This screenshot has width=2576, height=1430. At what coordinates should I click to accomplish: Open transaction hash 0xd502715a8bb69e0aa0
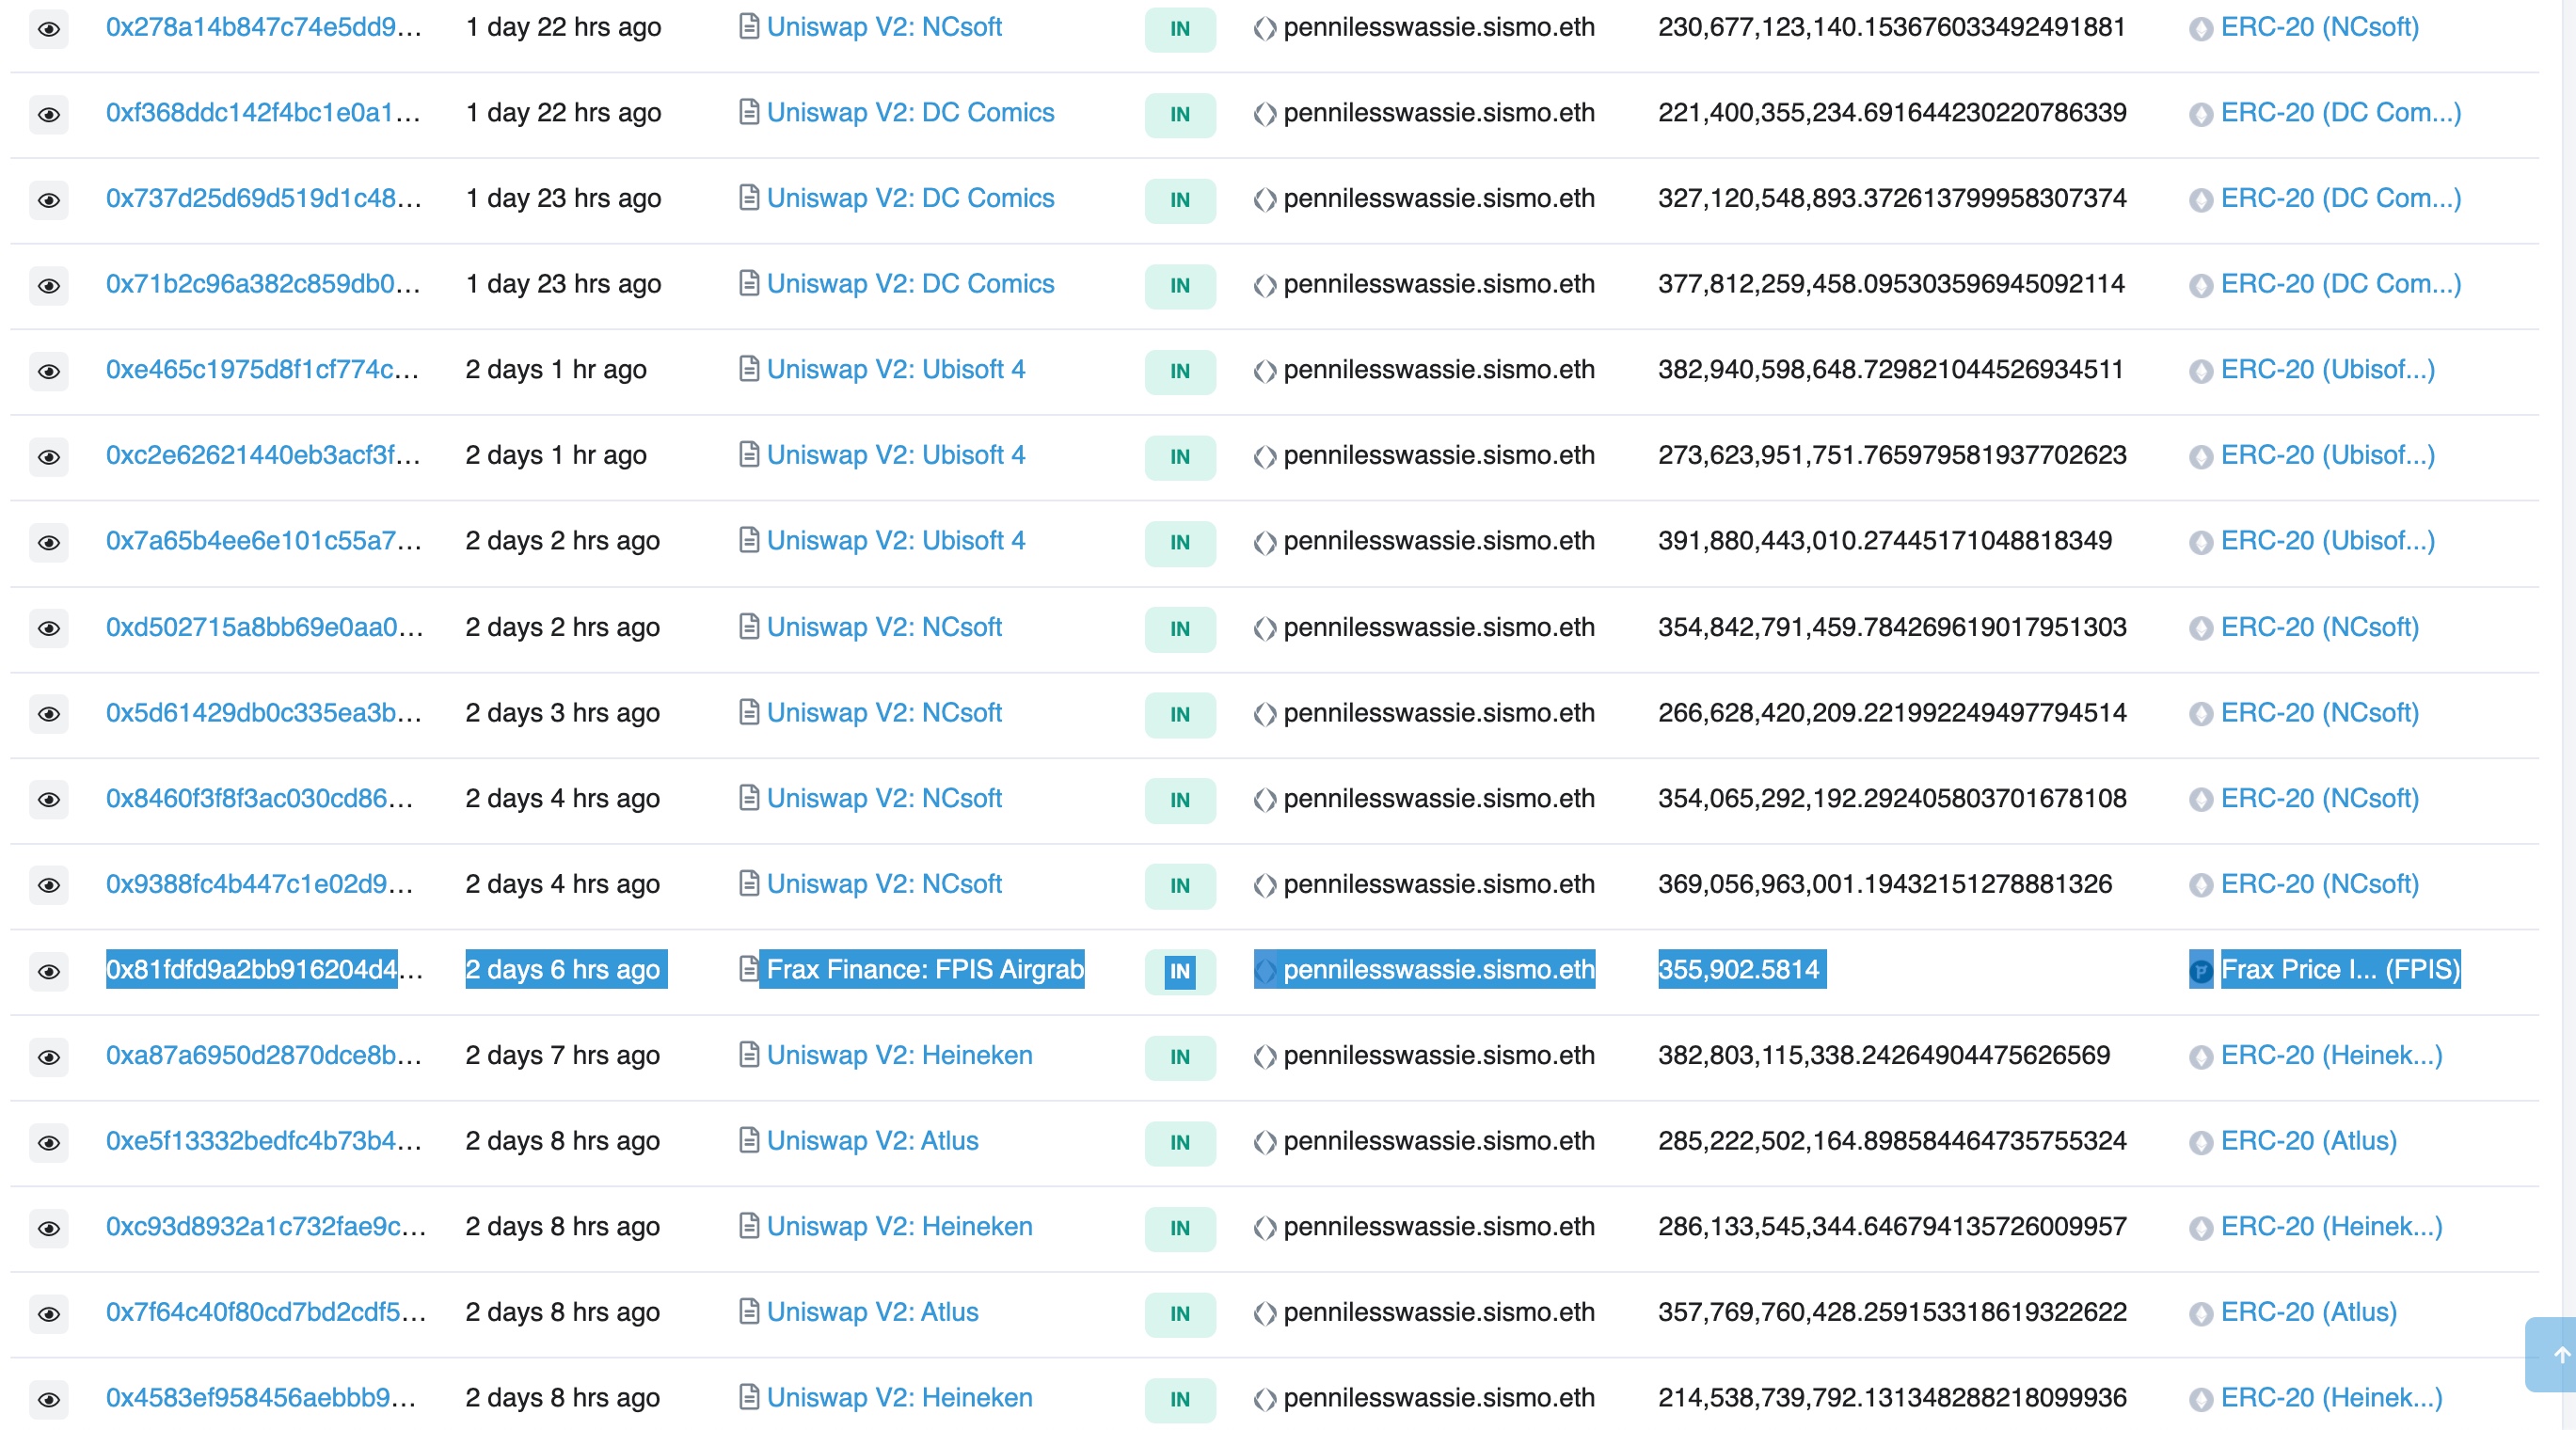[x=265, y=627]
